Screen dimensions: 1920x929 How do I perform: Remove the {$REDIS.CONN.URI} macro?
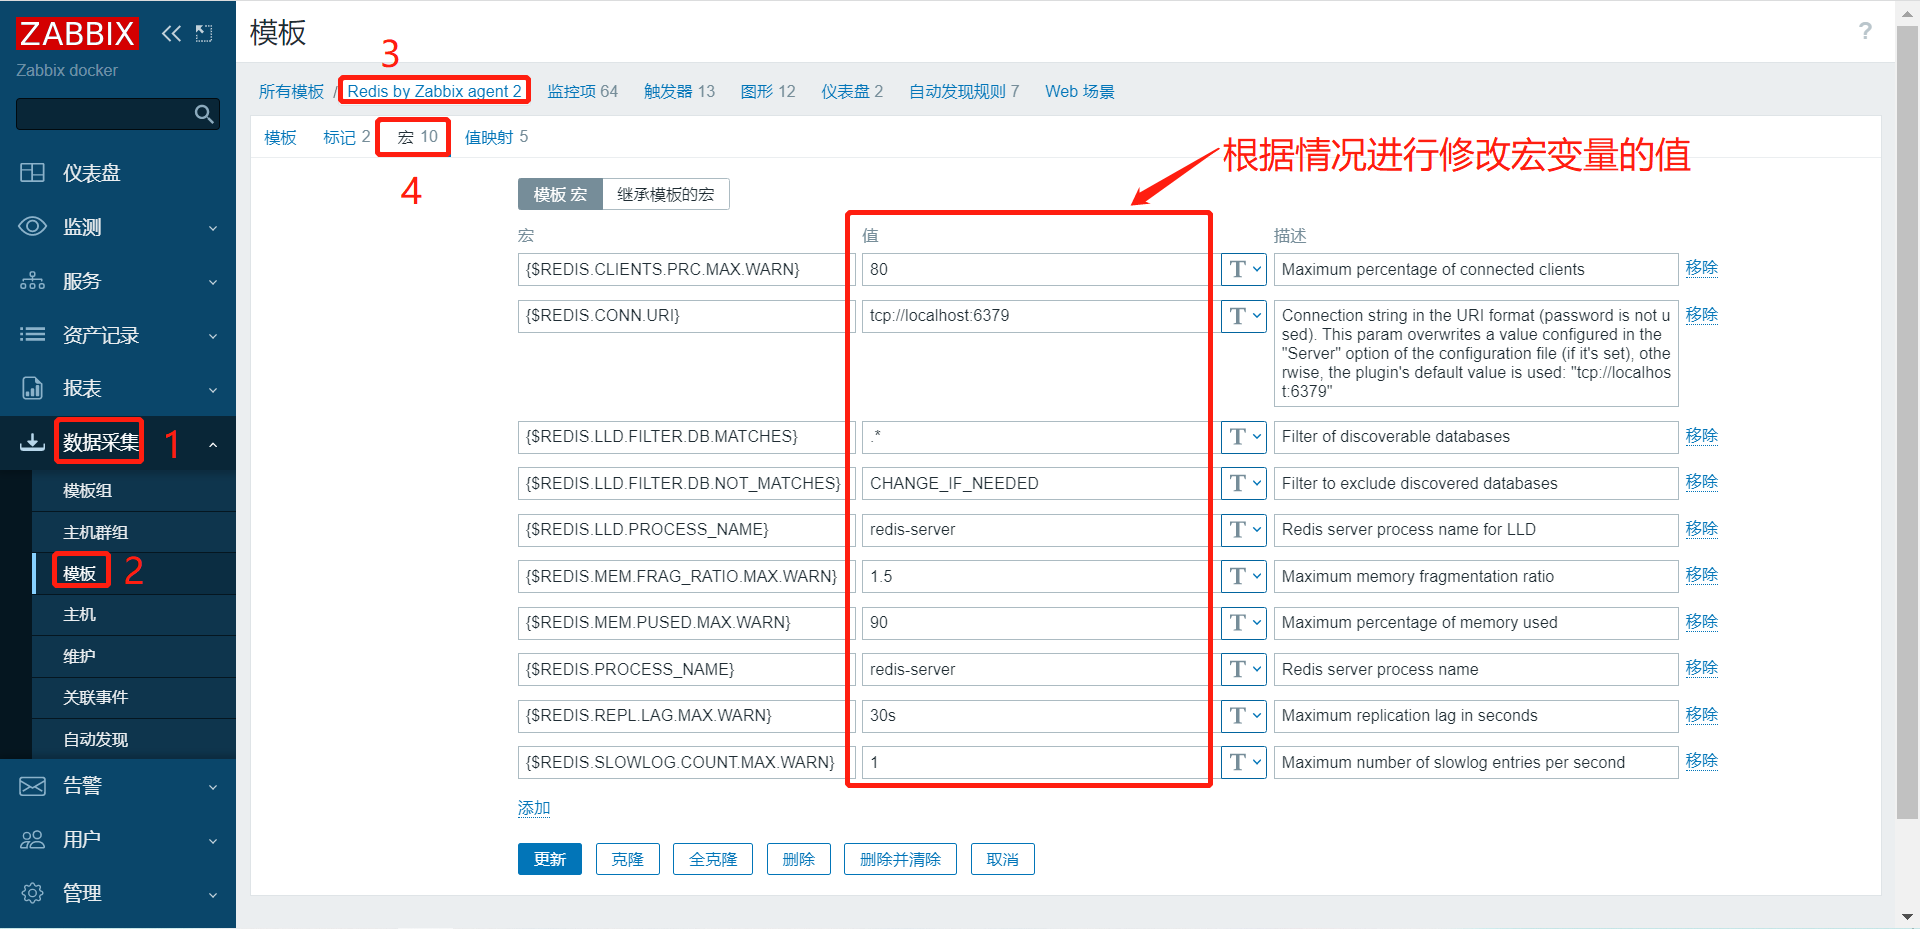click(x=1701, y=314)
